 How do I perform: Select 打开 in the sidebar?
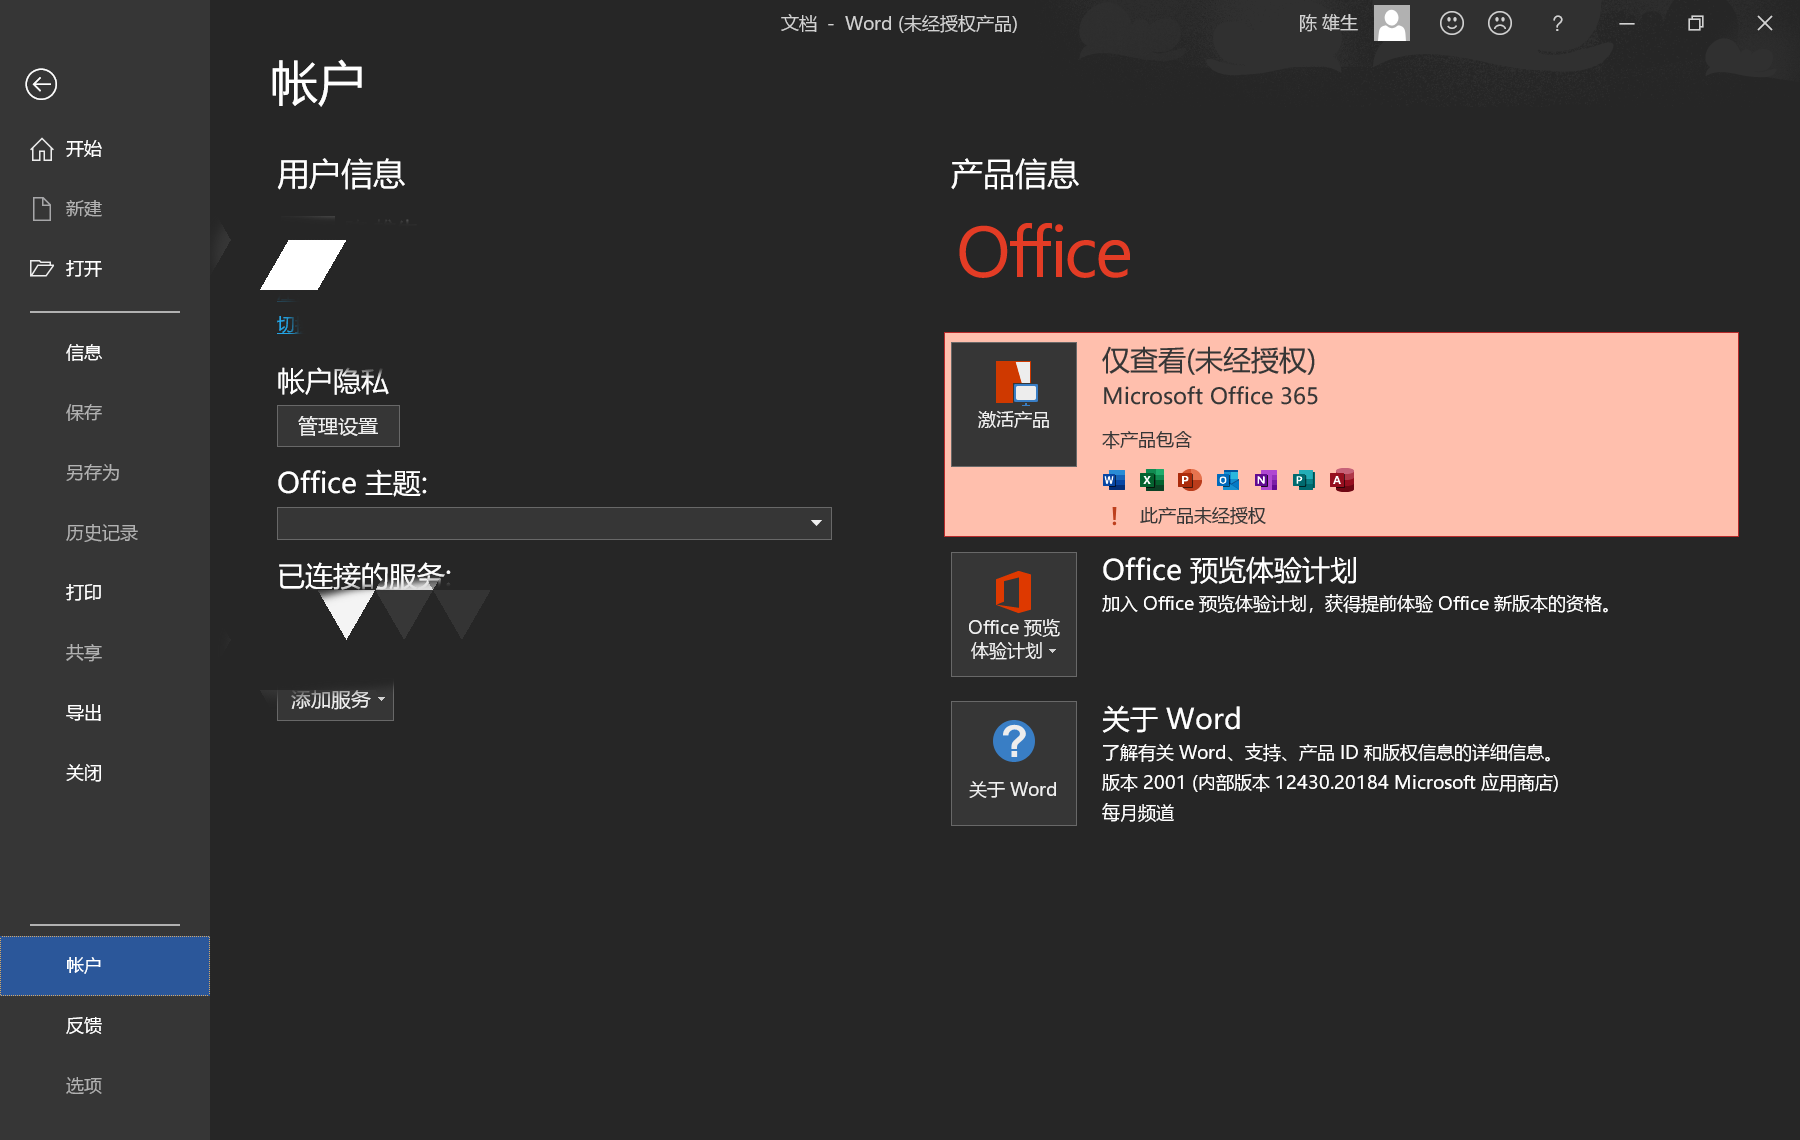point(105,268)
